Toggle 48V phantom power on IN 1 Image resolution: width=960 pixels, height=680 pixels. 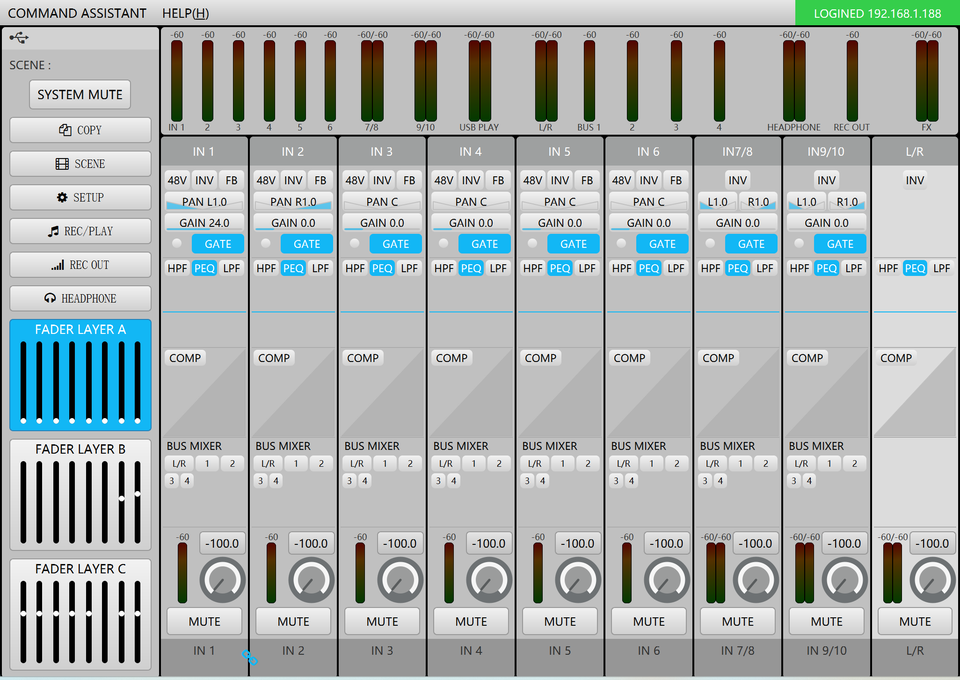[176, 180]
